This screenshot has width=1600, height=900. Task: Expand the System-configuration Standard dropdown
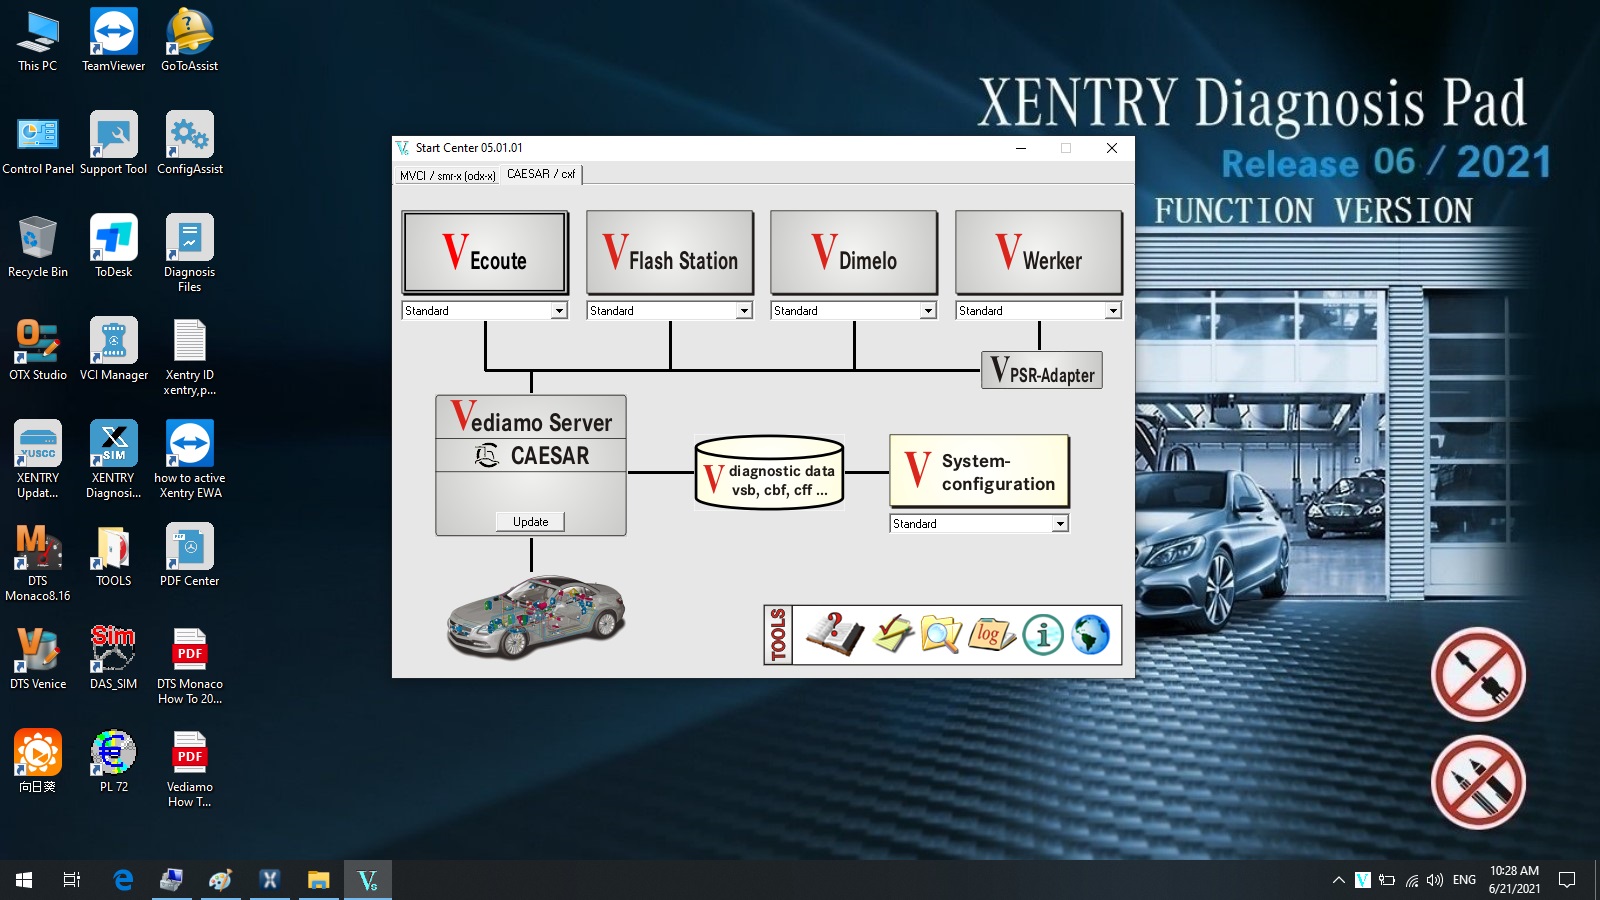(x=1060, y=524)
